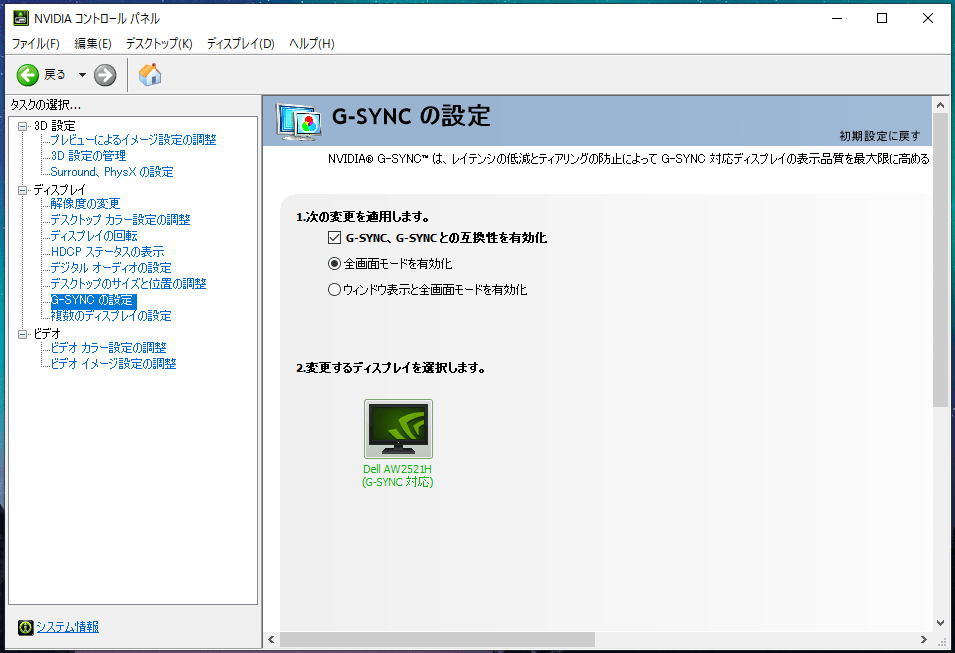Open ビデオ イメージ設定の調整
The image size is (955, 653).
click(113, 364)
